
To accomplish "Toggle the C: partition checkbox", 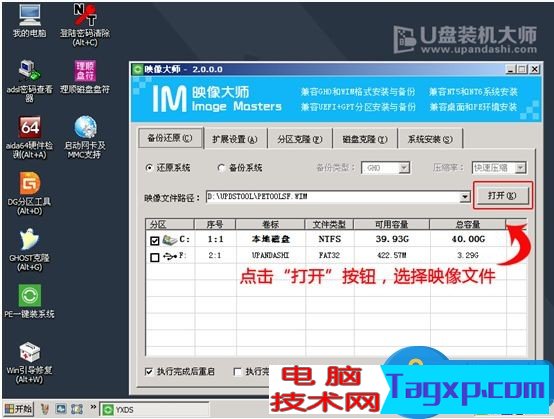I will pos(154,241).
